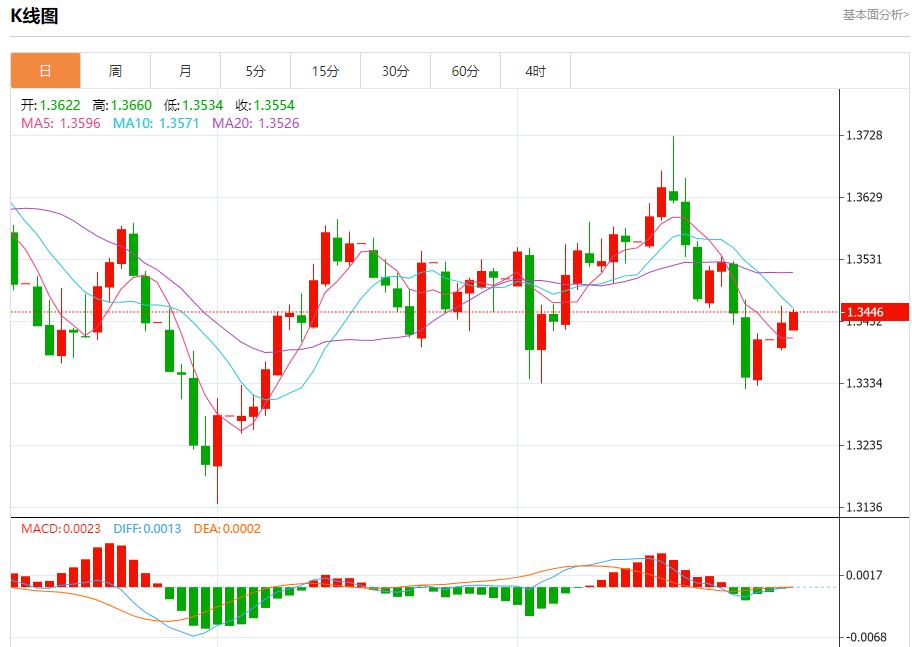Click the red current price tag 1.3446

click(x=875, y=312)
